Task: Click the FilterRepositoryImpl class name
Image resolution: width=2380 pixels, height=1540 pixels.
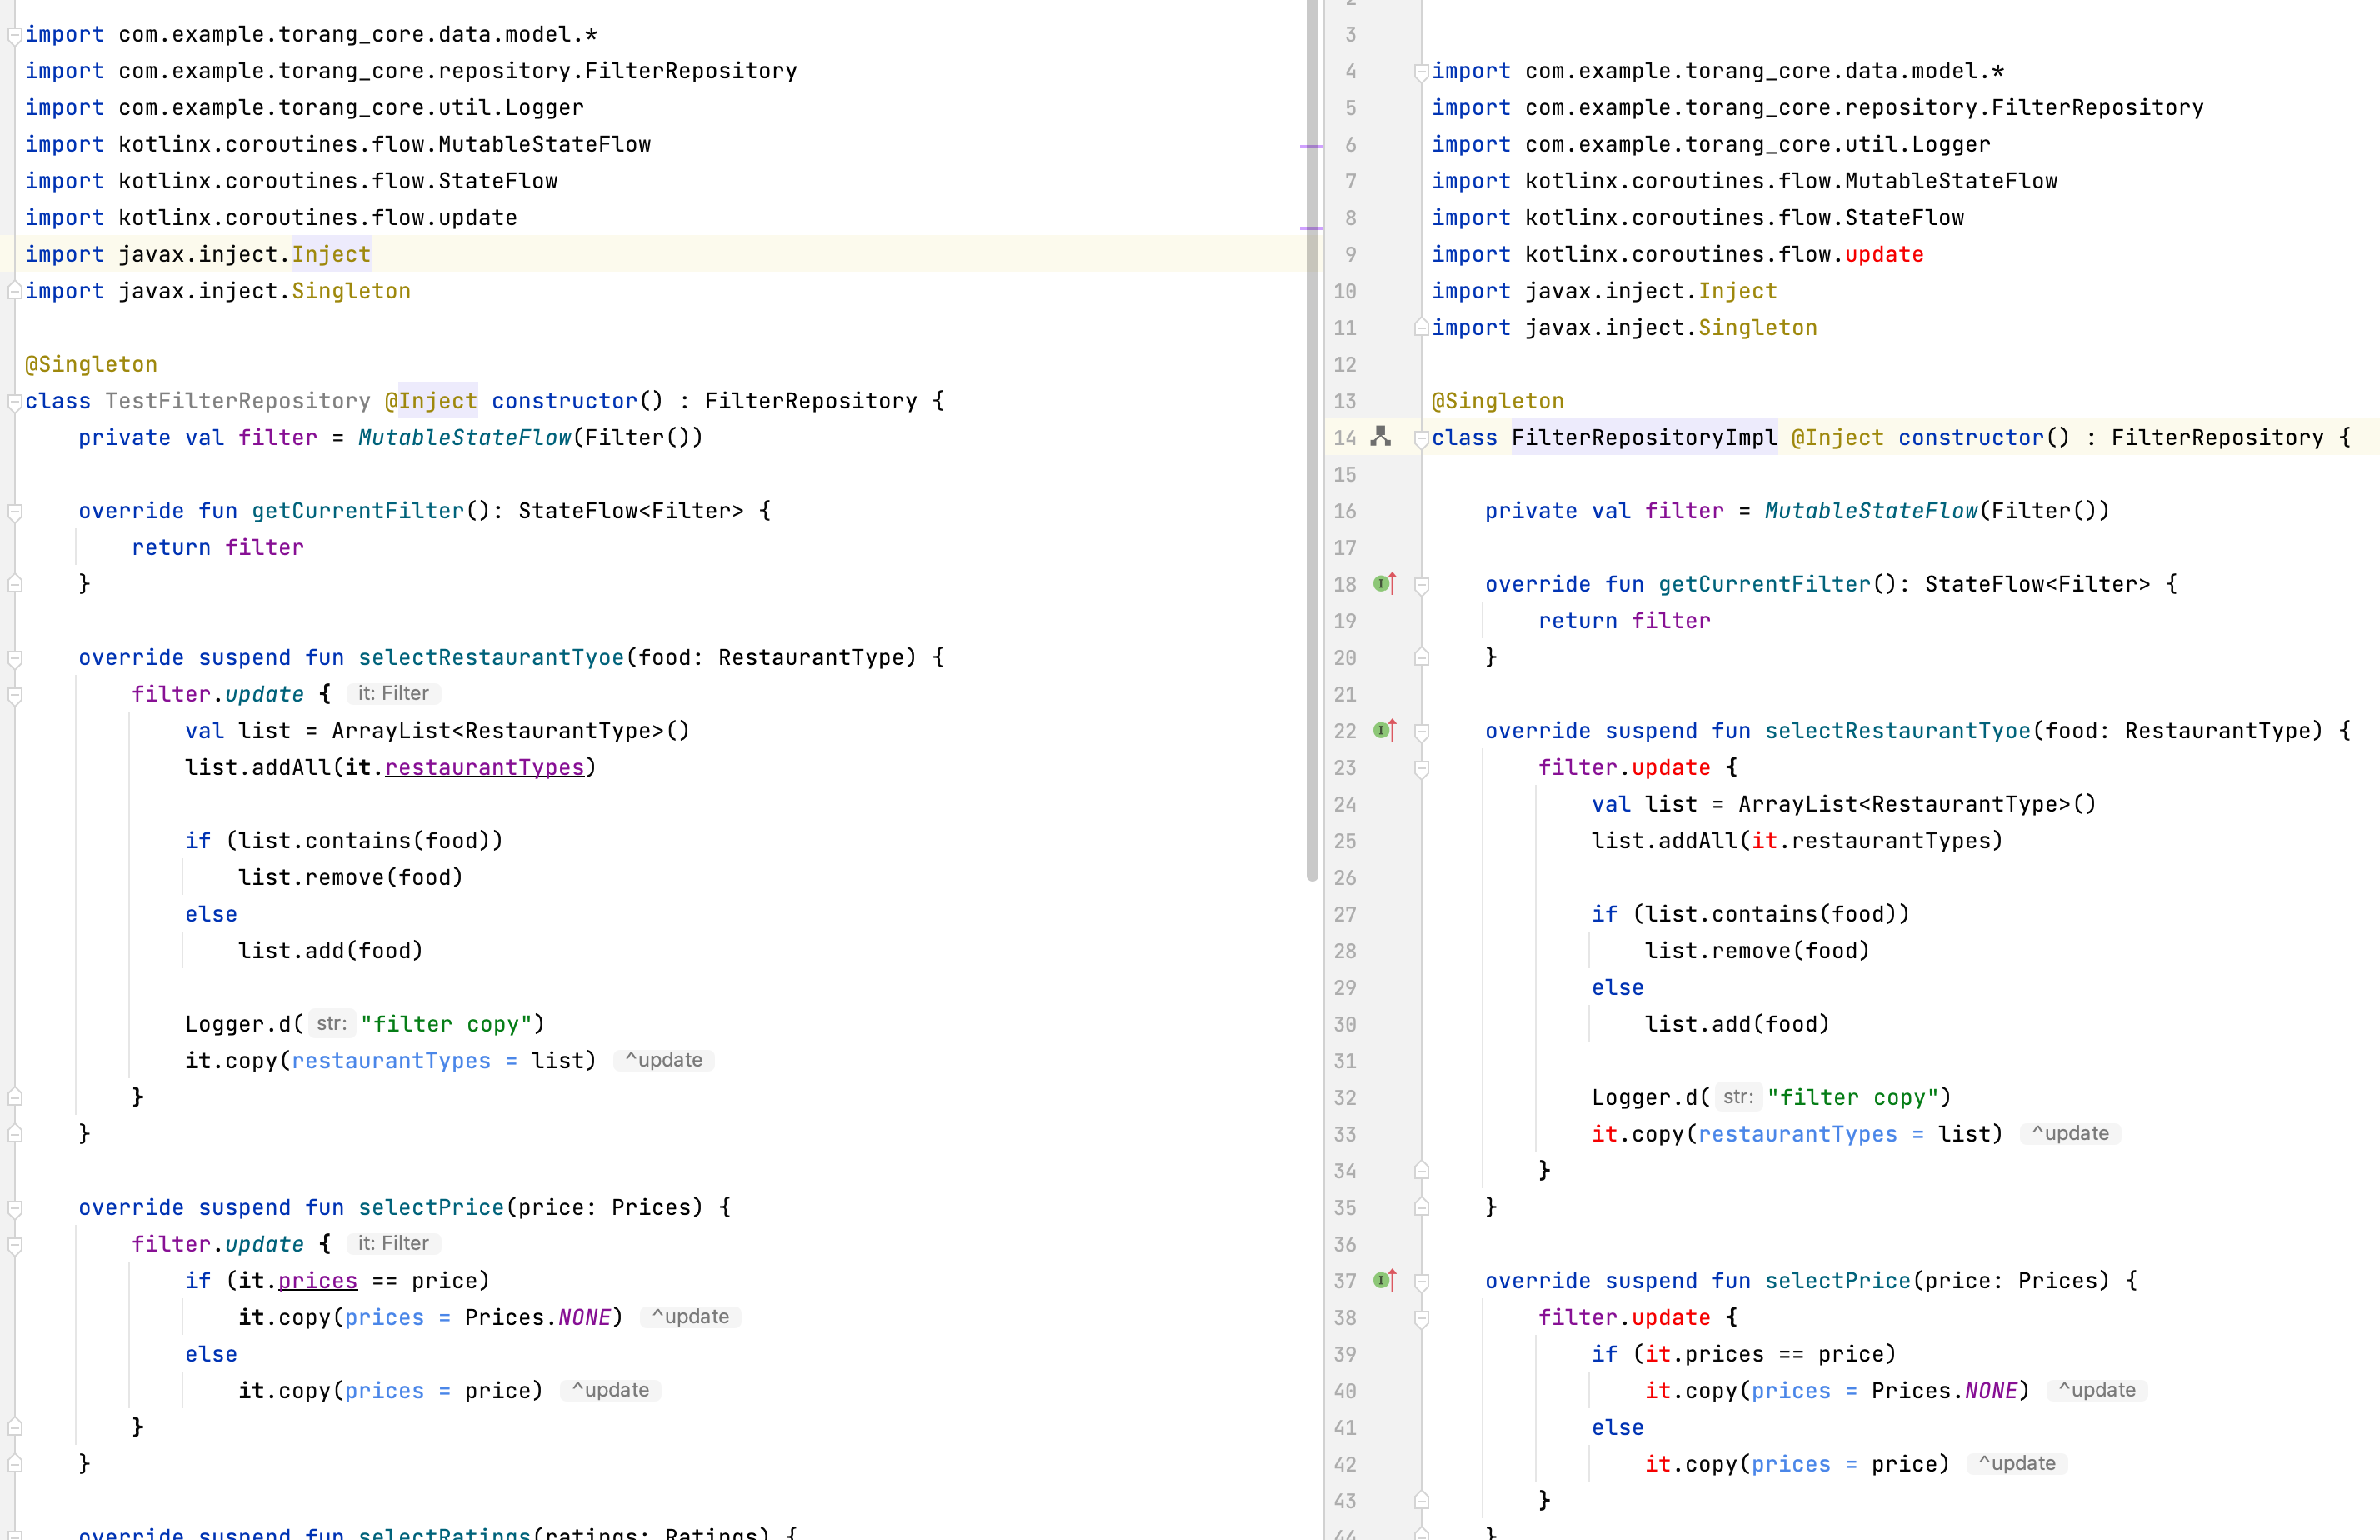Action: click(x=1643, y=437)
